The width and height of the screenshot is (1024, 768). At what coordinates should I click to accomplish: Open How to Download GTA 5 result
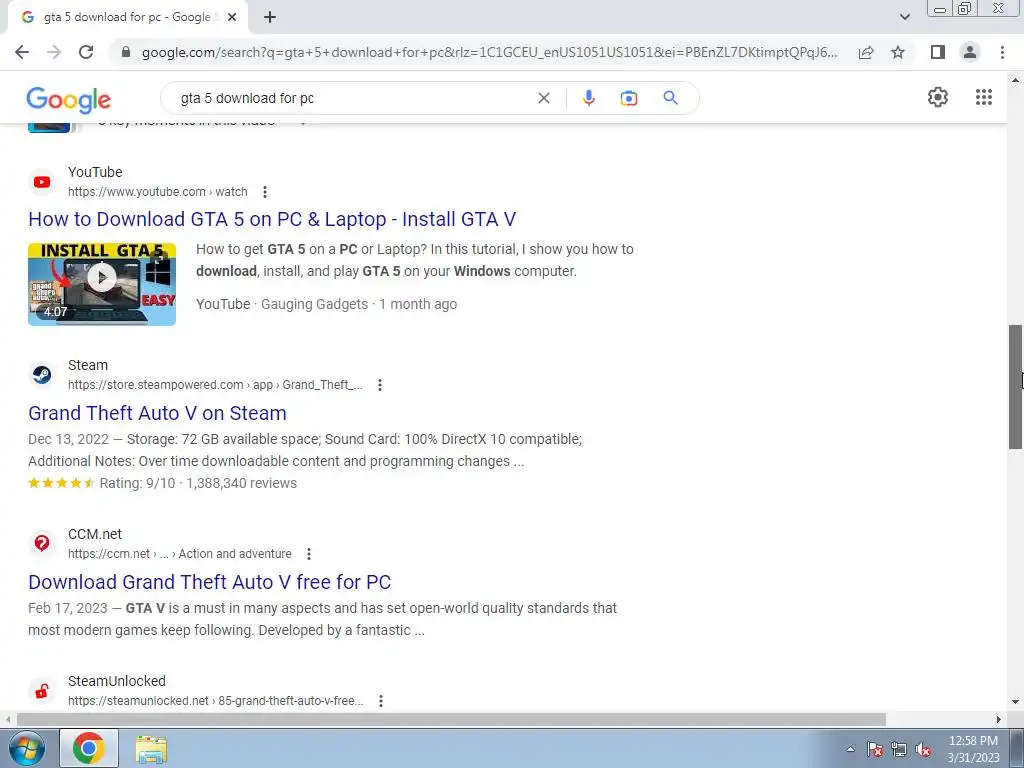[x=272, y=219]
